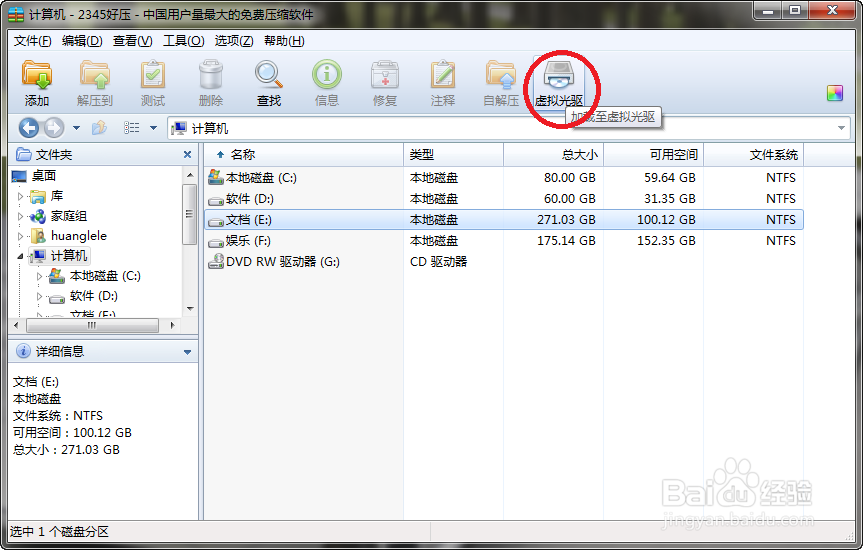
Task: Open the 查看(V) menu
Action: (133, 41)
